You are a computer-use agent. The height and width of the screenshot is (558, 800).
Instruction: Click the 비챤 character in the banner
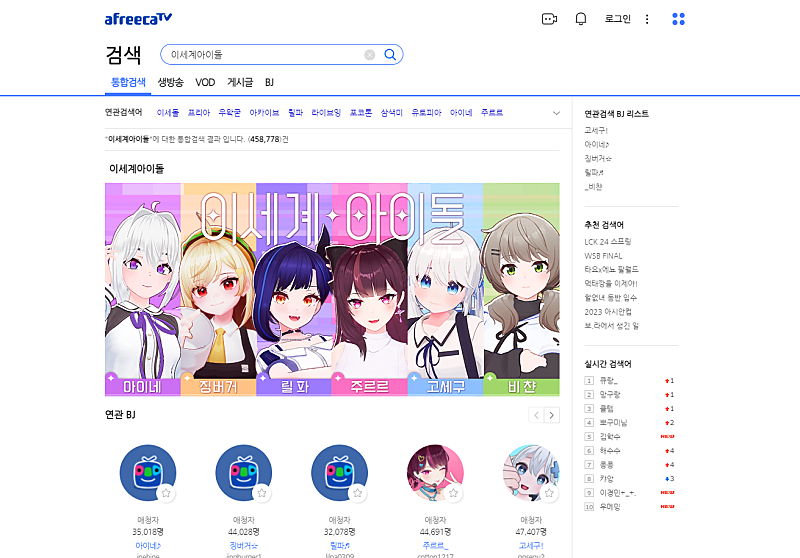point(521,290)
